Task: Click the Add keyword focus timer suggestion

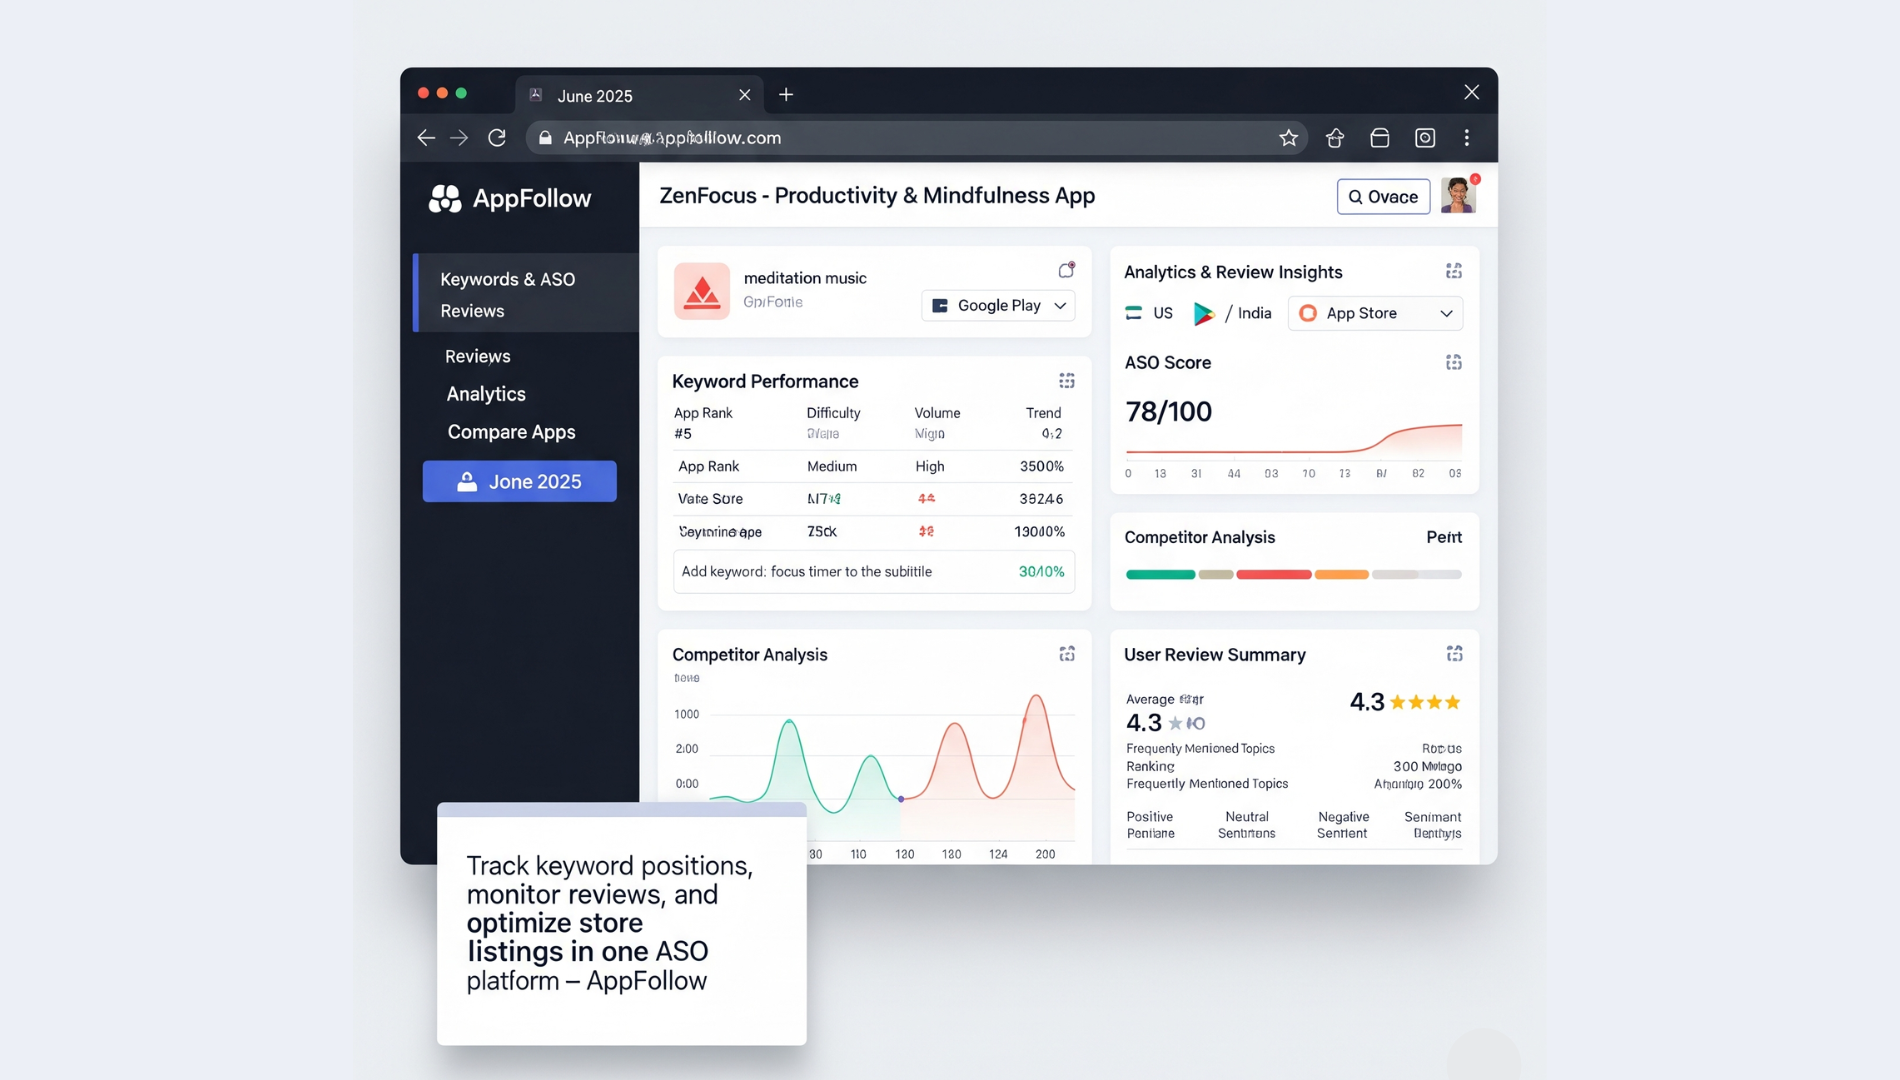Action: coord(873,571)
